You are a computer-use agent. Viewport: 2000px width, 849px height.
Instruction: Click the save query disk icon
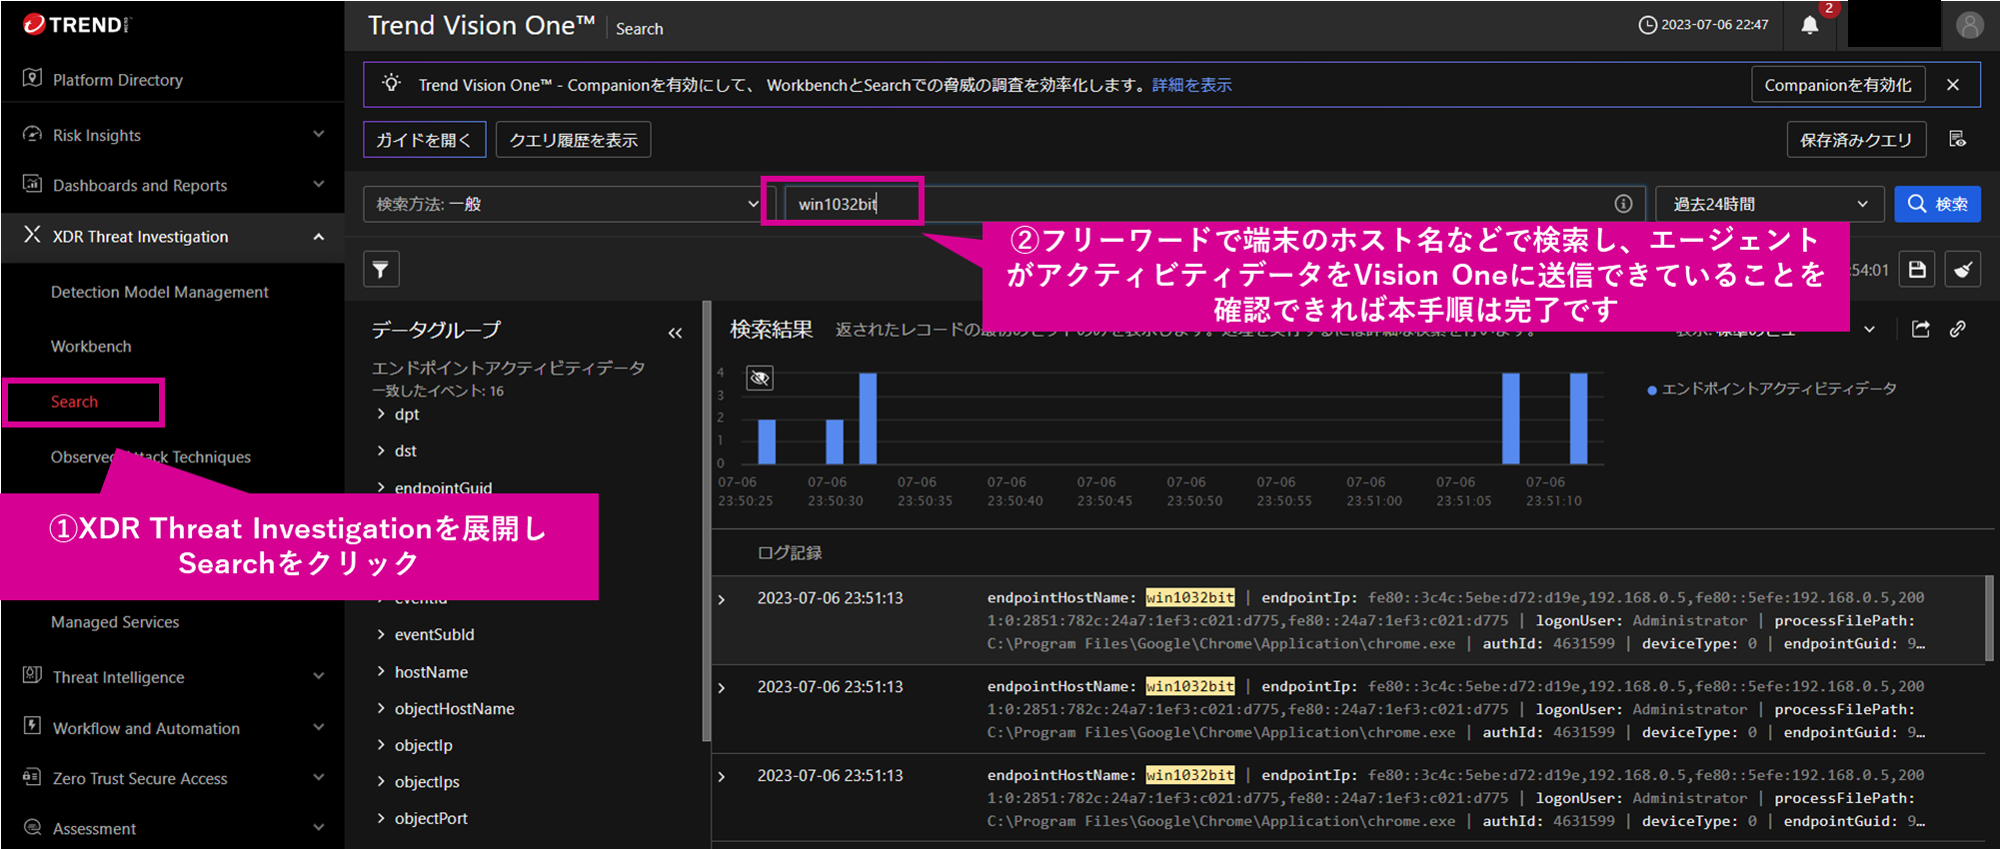pyautogui.click(x=1917, y=269)
